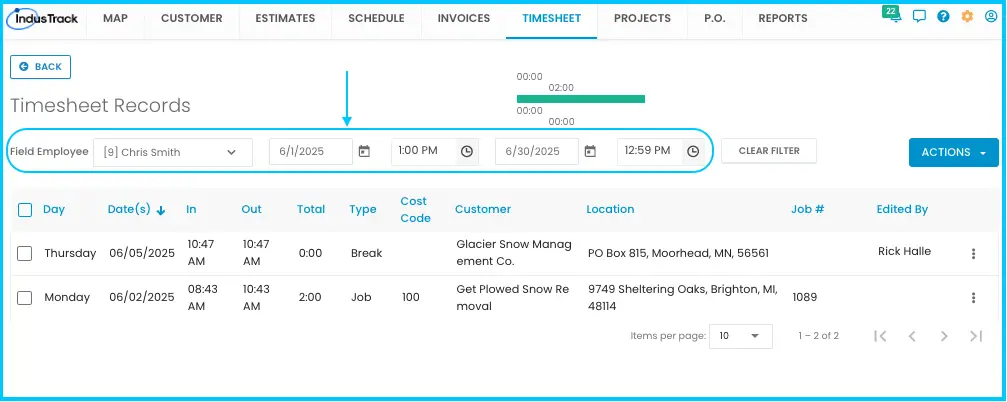Open the notifications bell with badge 22
1007x402 pixels.
[x=892, y=15]
